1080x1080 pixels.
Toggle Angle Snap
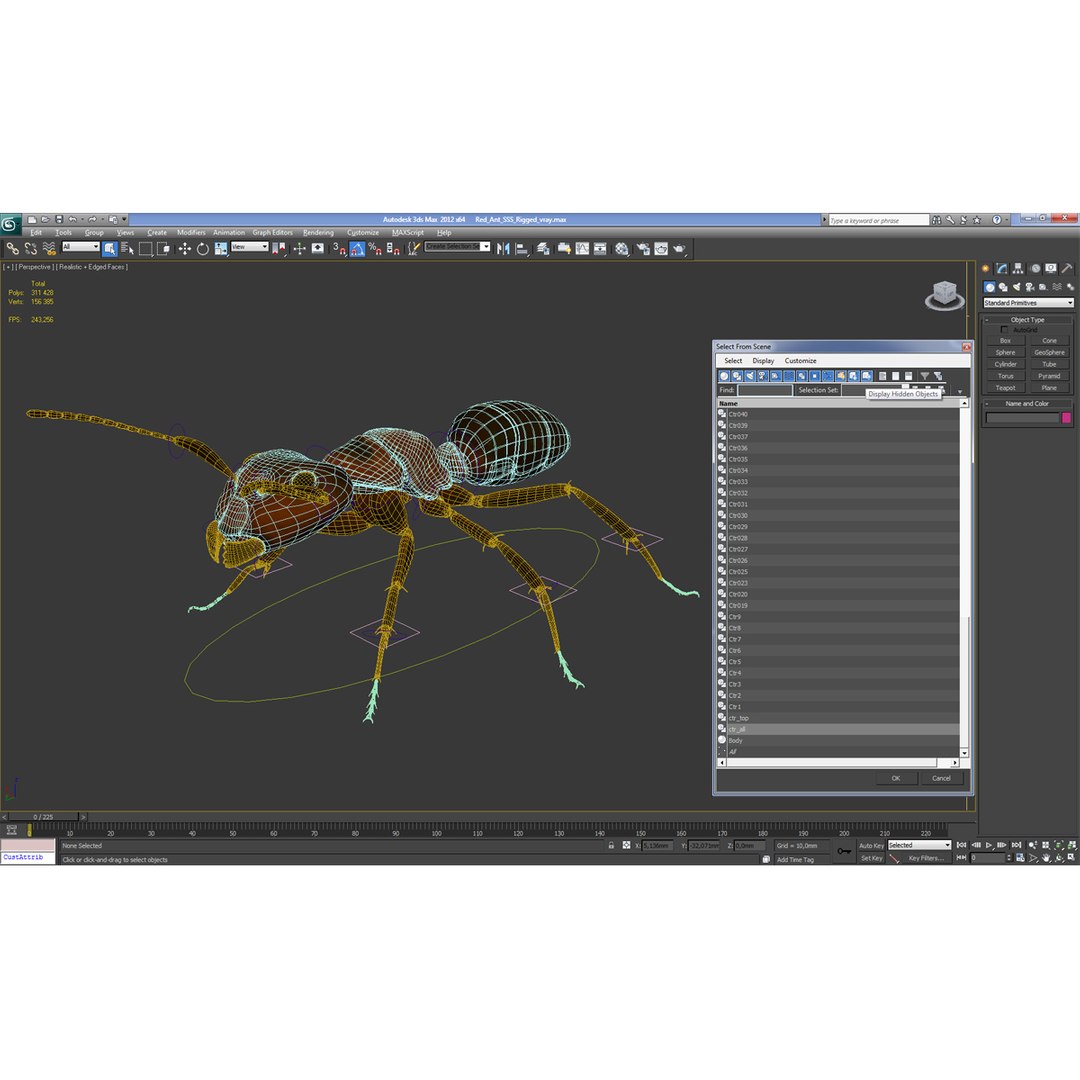tap(357, 249)
